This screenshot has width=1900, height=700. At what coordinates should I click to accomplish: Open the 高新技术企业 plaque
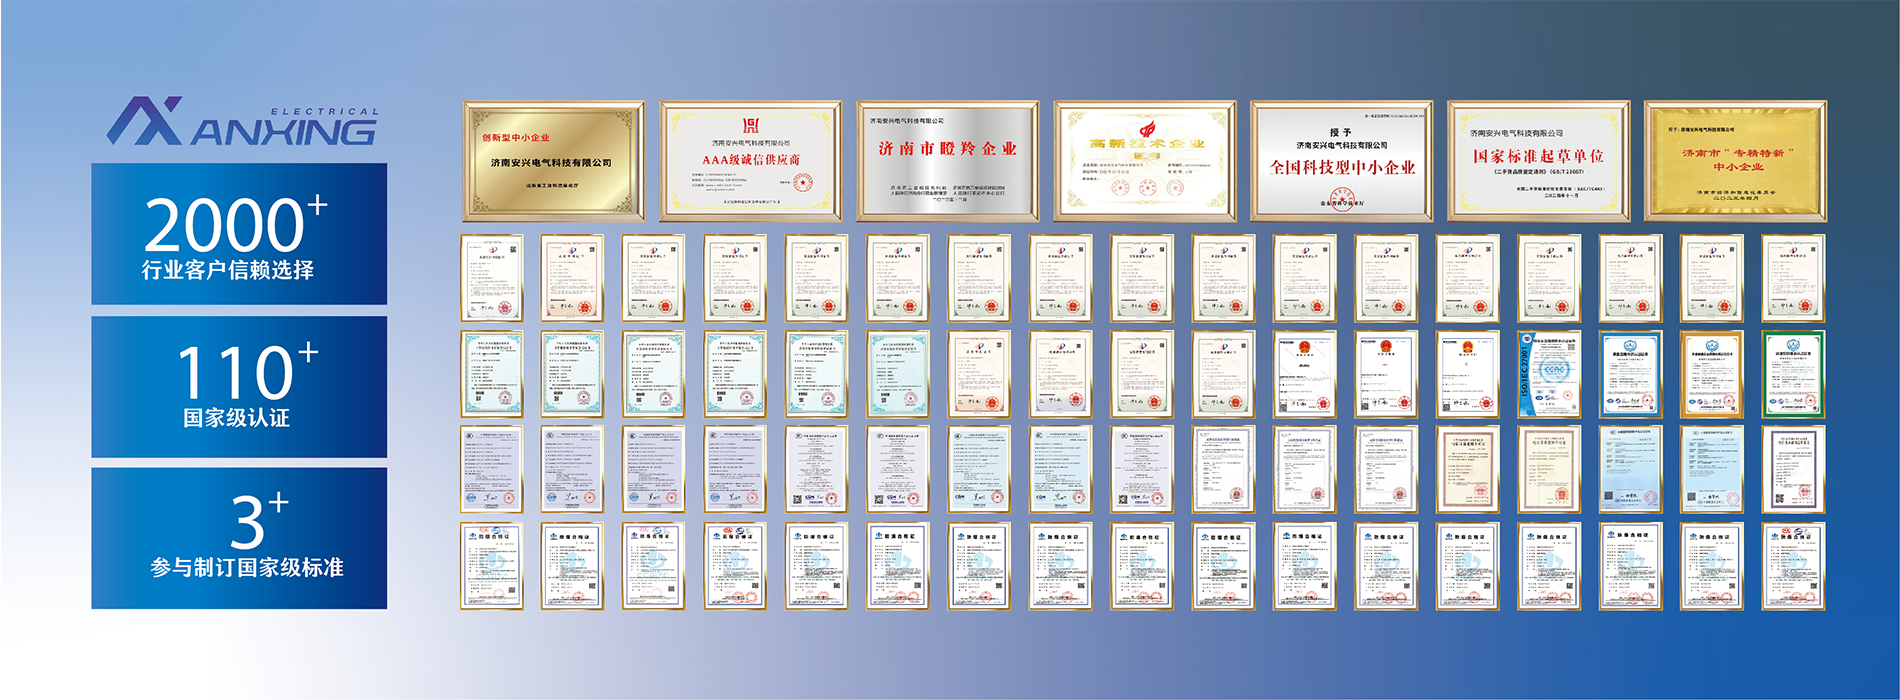(1144, 161)
